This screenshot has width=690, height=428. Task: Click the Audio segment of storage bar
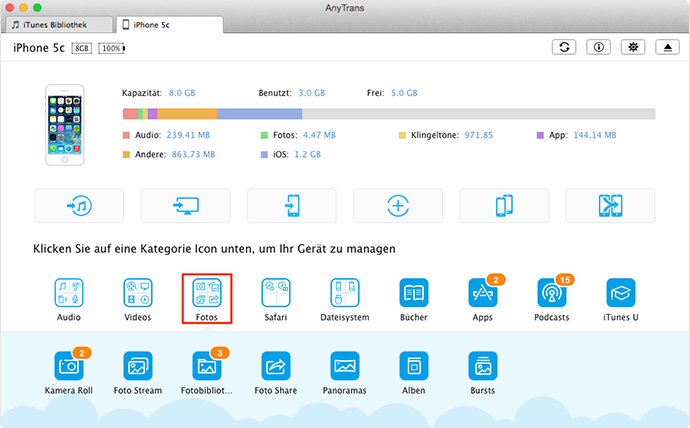click(131, 114)
